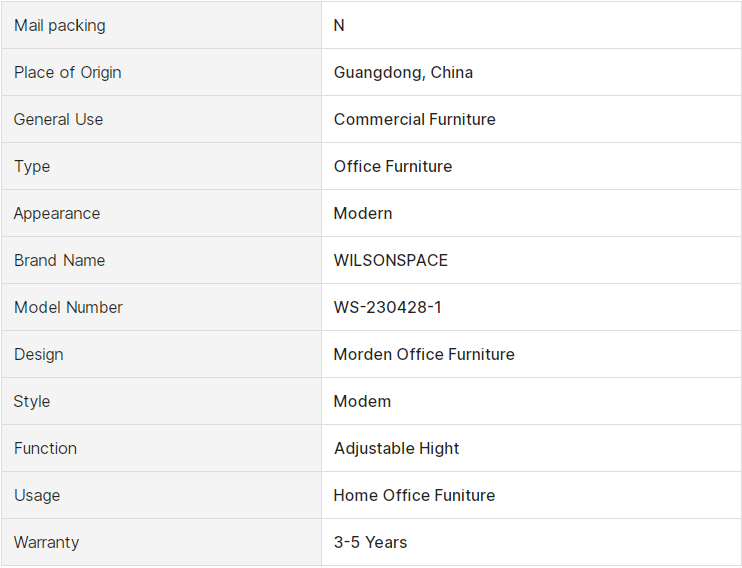The height and width of the screenshot is (568, 742).
Task: Select the 'Office Furniture' type value
Action: tap(392, 166)
